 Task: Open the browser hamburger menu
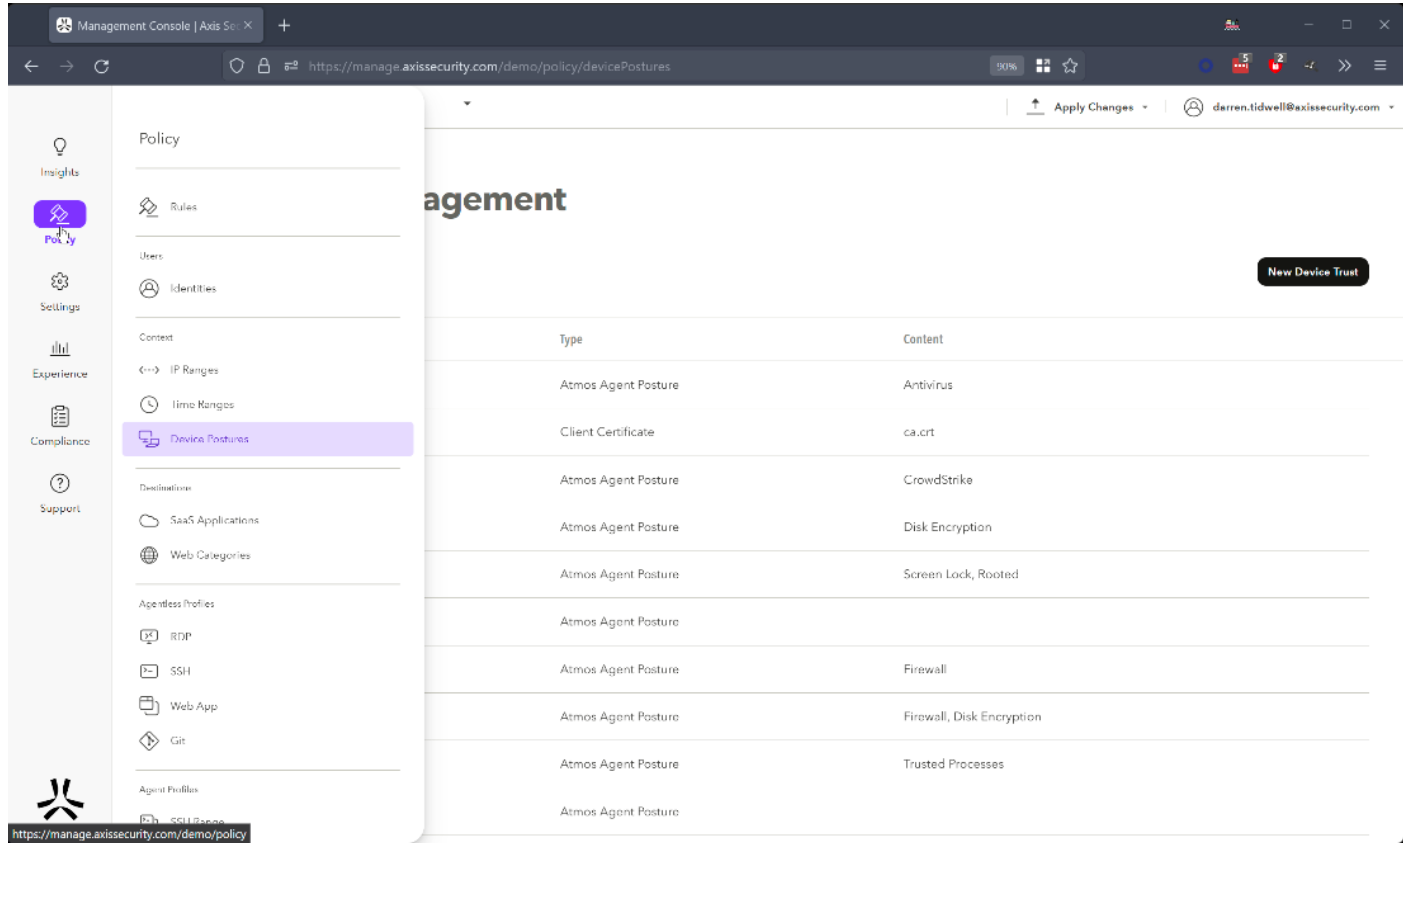point(1380,66)
